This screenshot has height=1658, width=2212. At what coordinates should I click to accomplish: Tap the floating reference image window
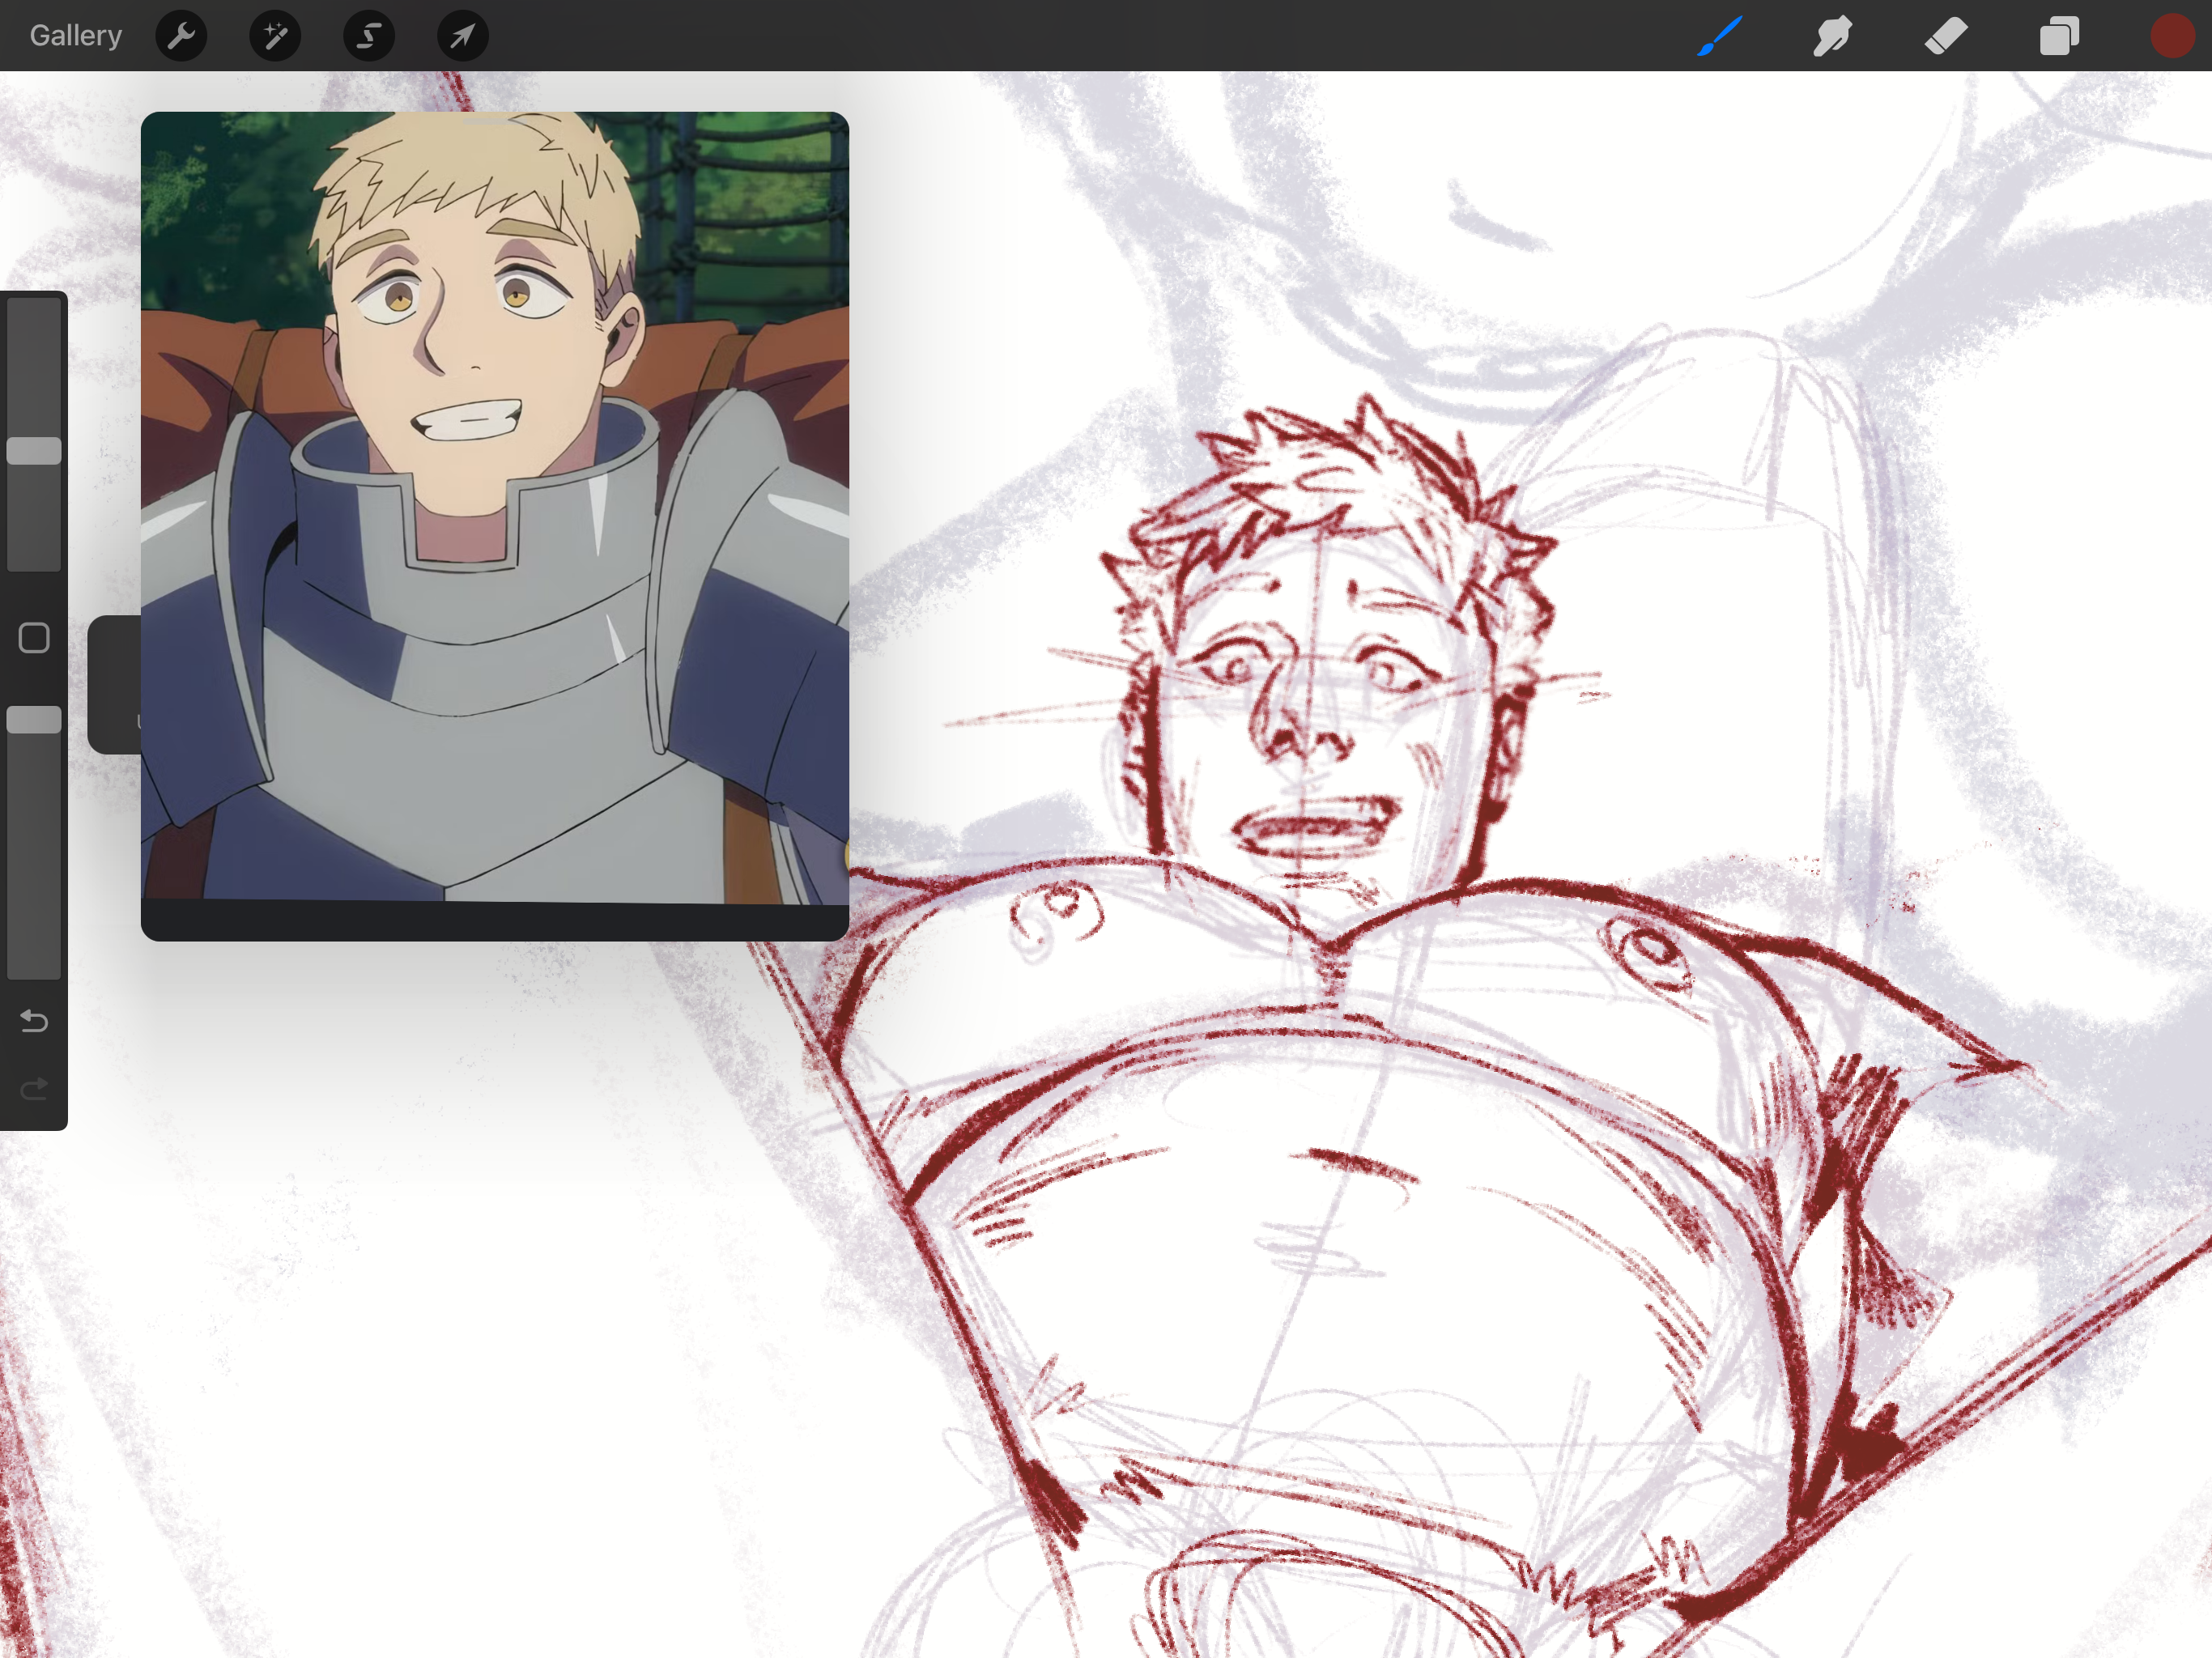tap(495, 526)
